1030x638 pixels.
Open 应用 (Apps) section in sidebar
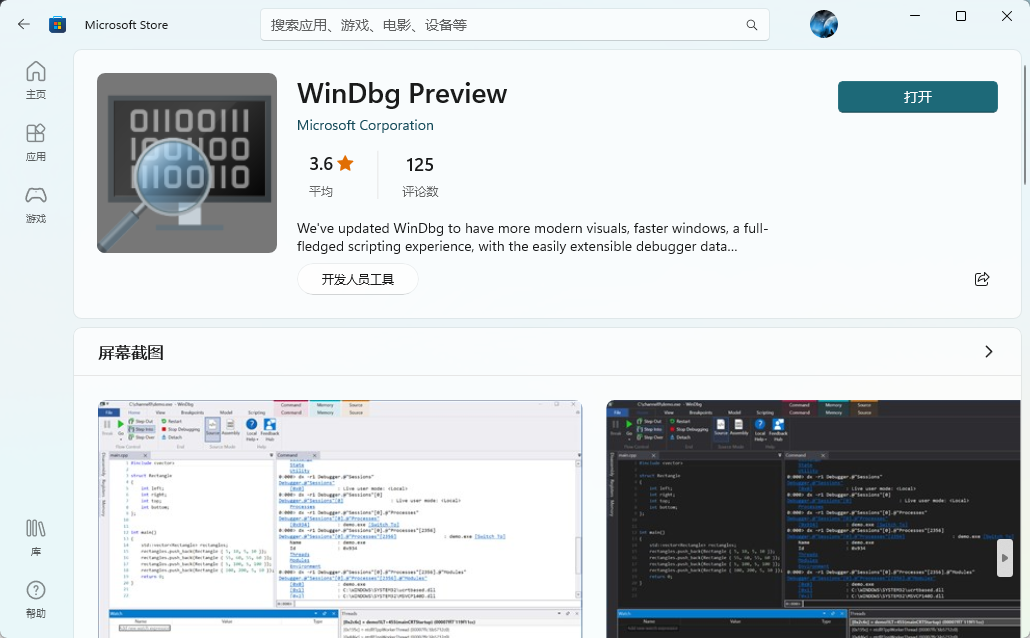point(36,142)
